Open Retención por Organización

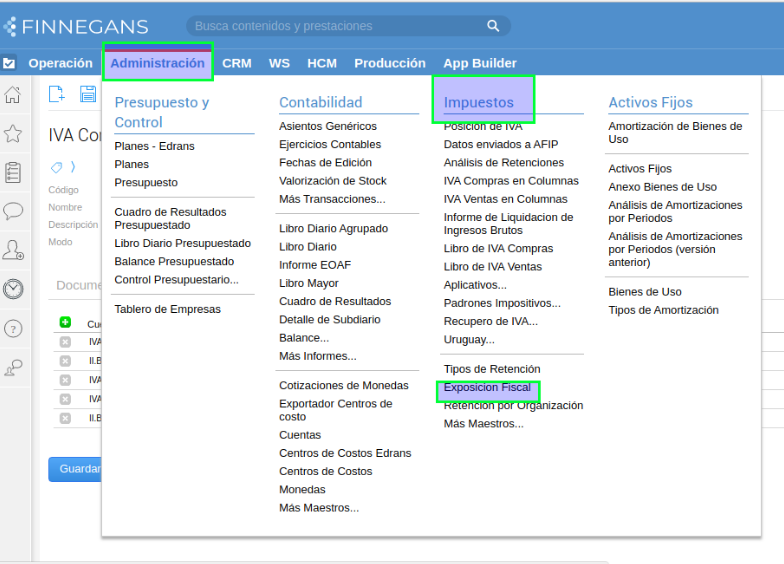(513, 406)
